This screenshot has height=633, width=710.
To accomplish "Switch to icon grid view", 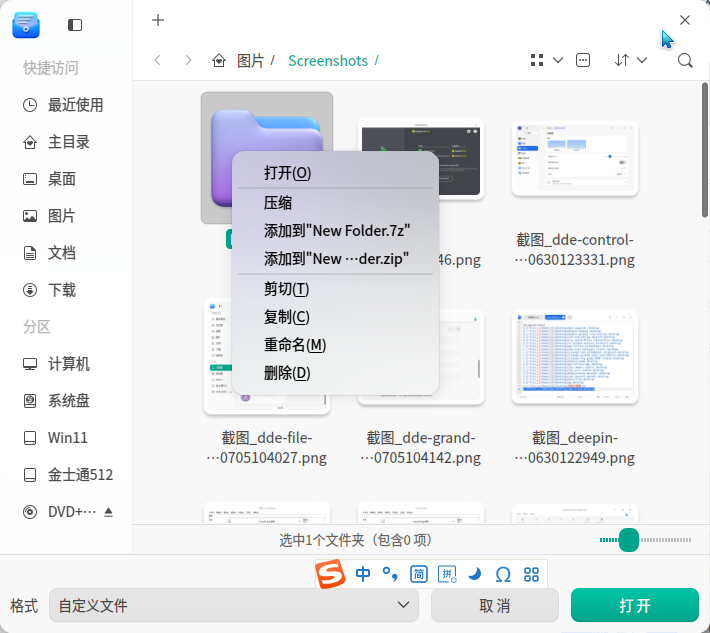I will pyautogui.click(x=537, y=60).
